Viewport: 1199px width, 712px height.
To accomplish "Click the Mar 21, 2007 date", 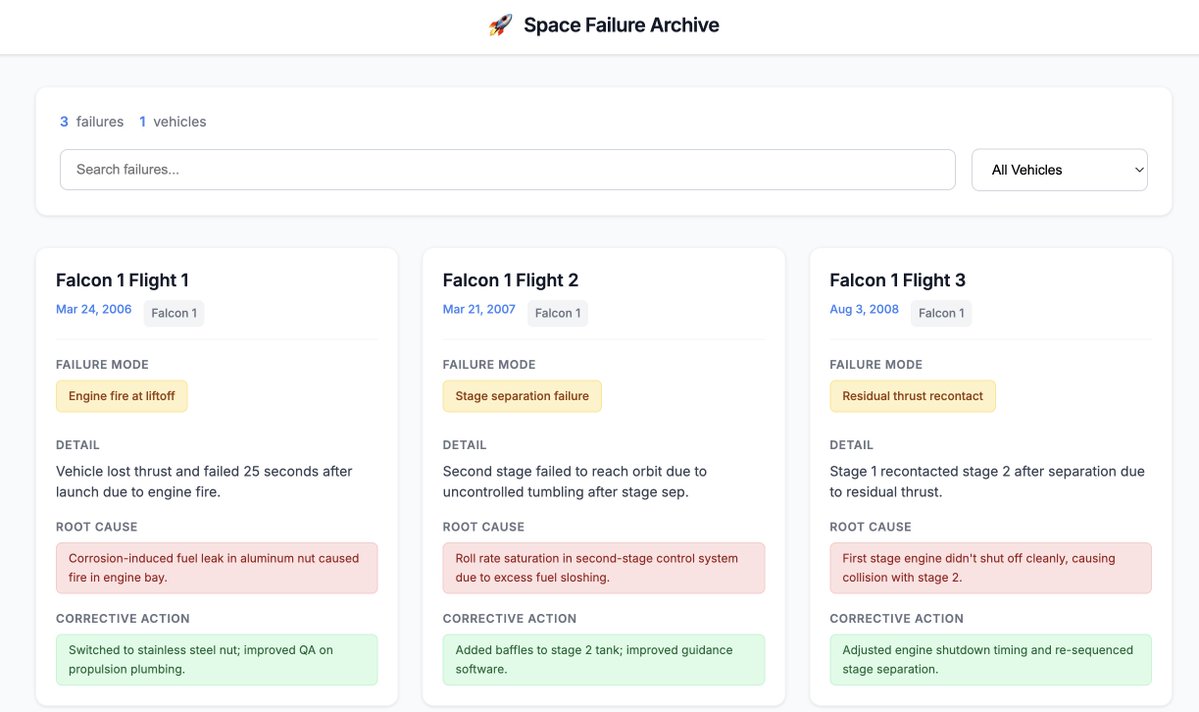I will click(479, 309).
